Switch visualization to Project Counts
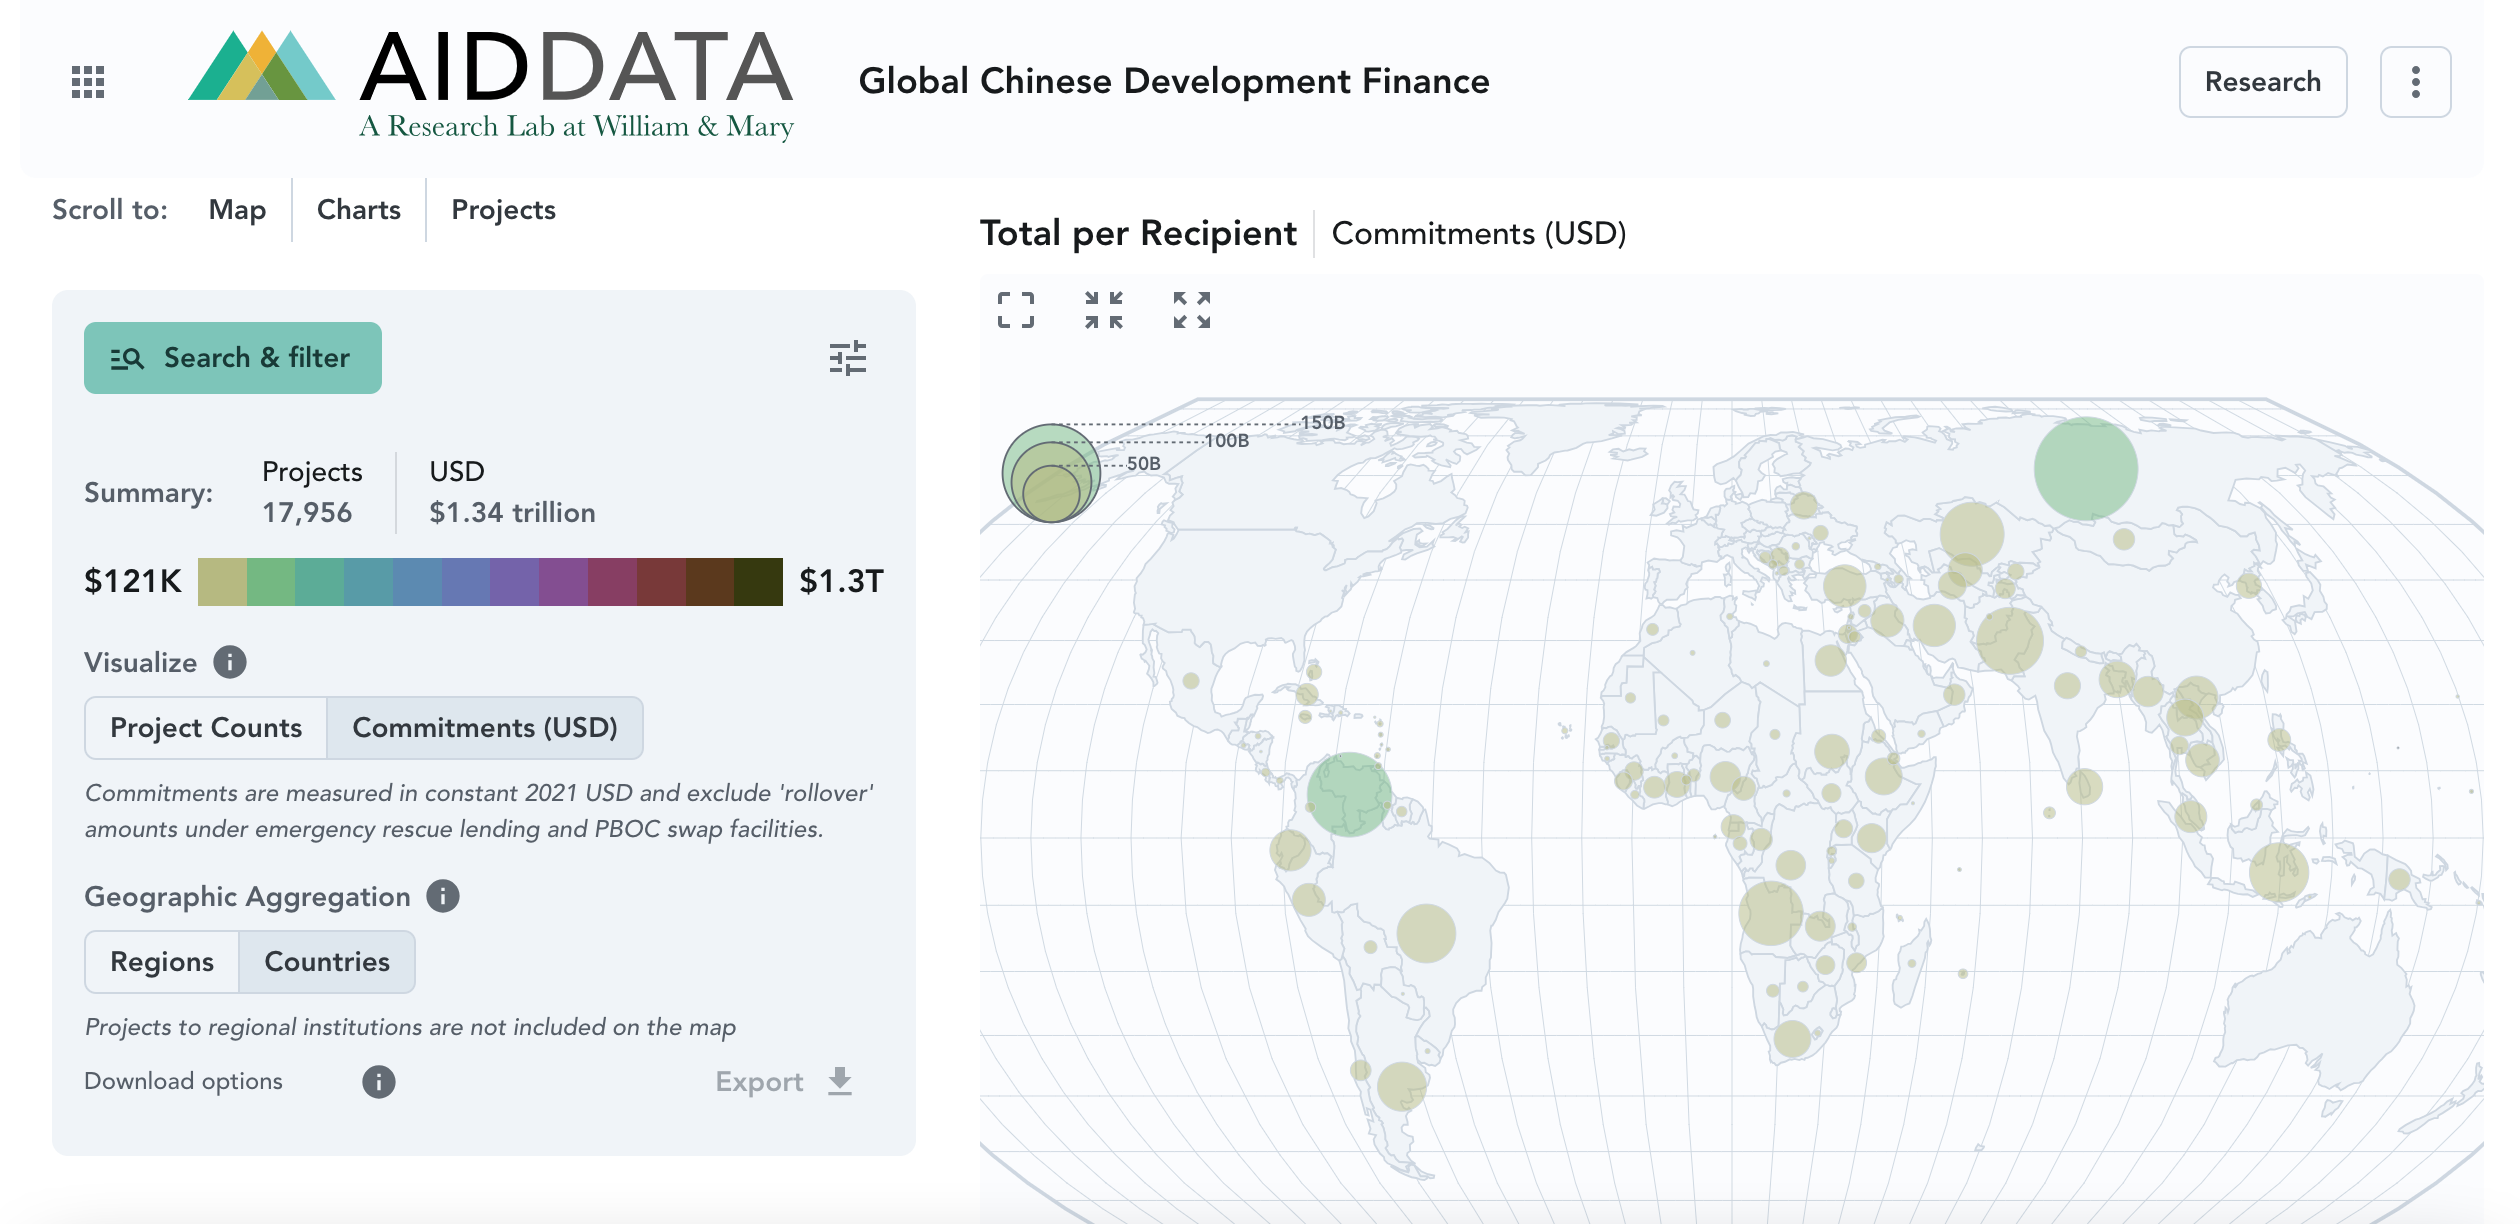 [x=204, y=727]
